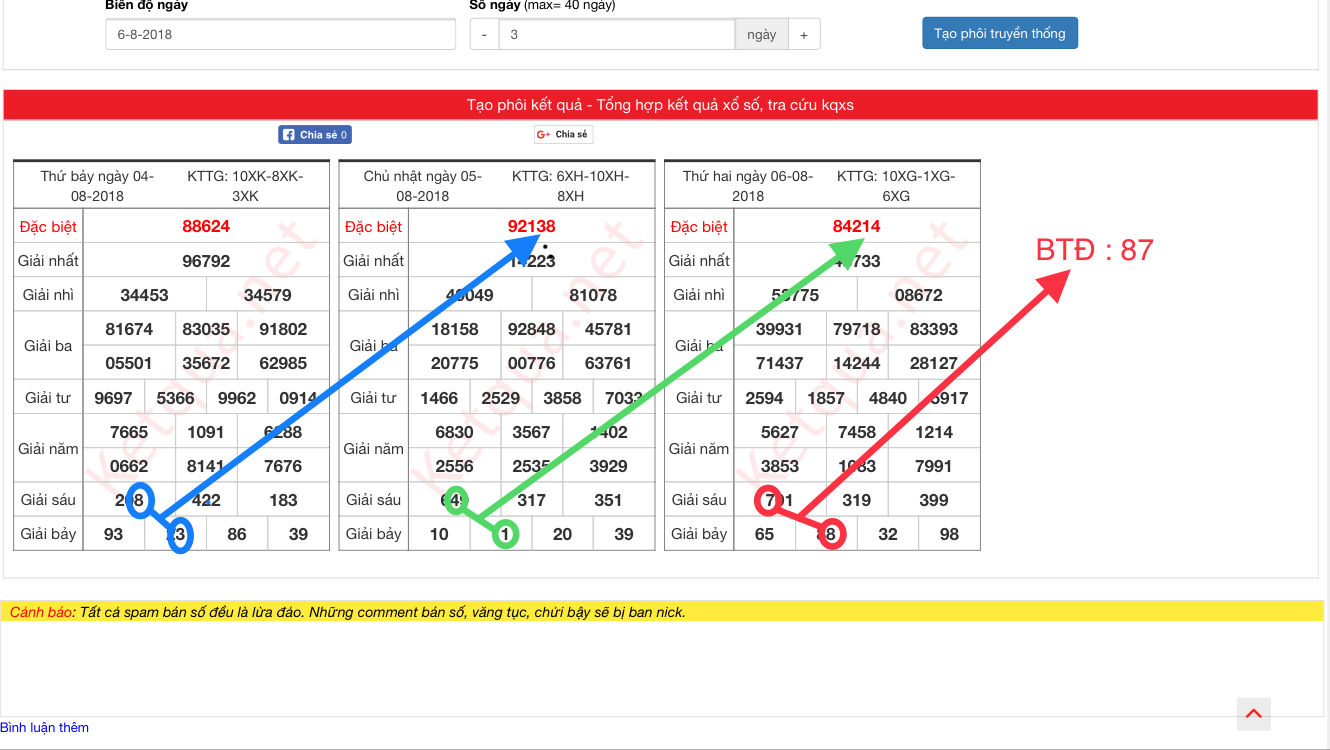Select fifth prize number 7665
Screen dimensions: 1330x750
pos(129,432)
